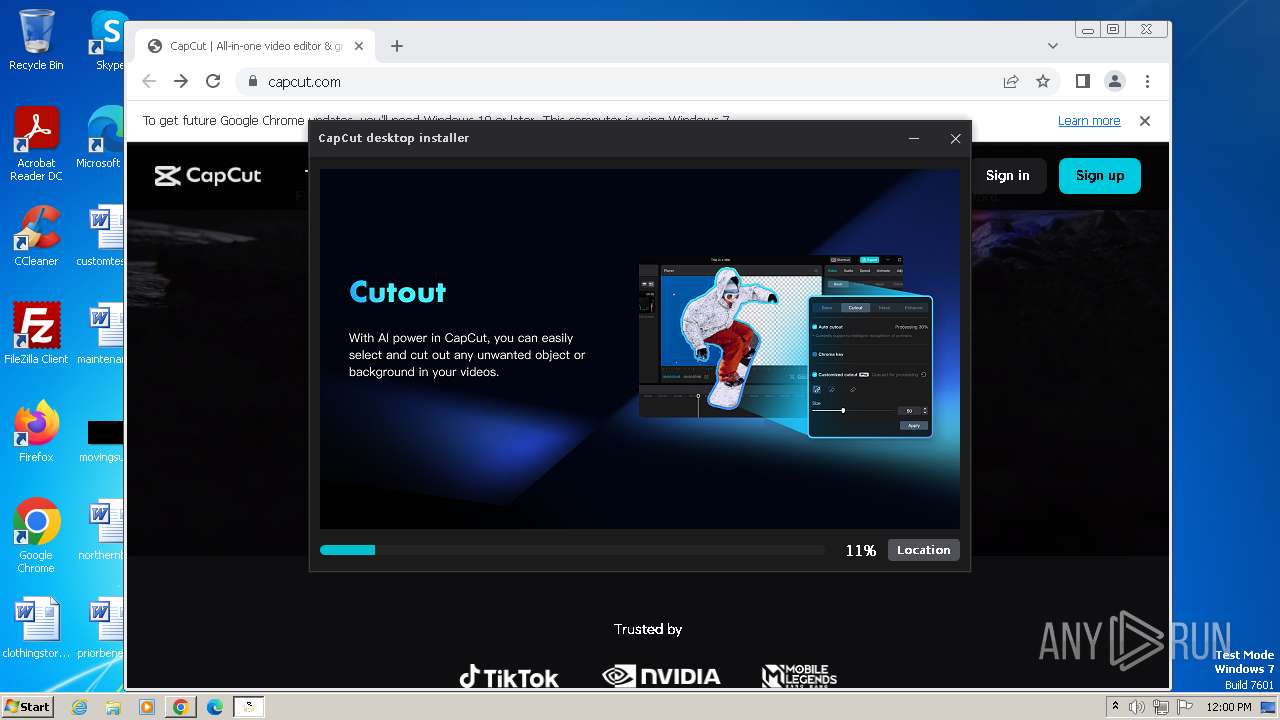Viewport: 1280px width, 720px height.
Task: Click the volume icon in system tray
Action: coord(1137,707)
